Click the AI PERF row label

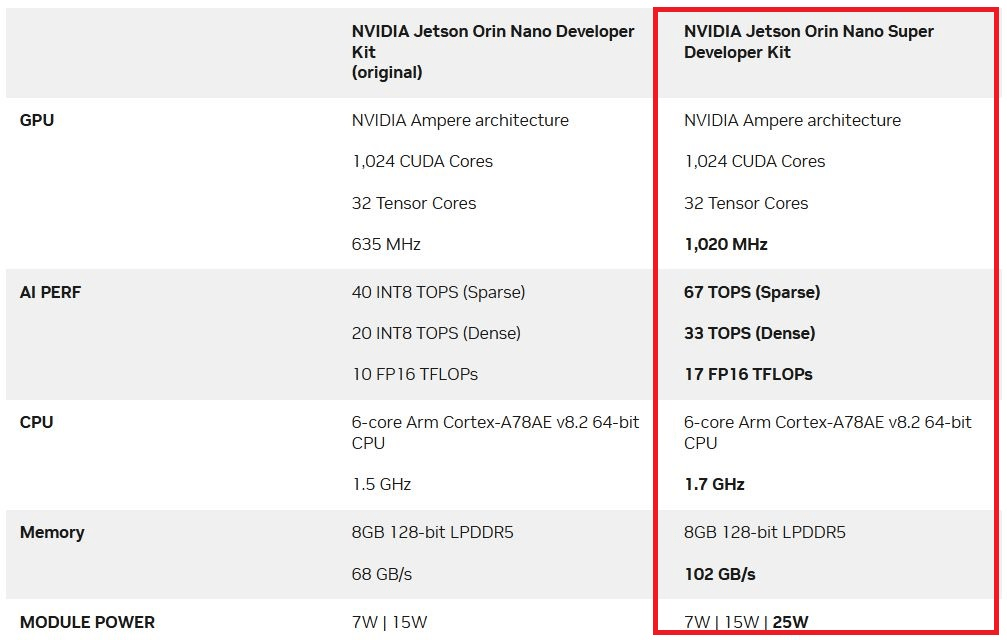point(50,292)
